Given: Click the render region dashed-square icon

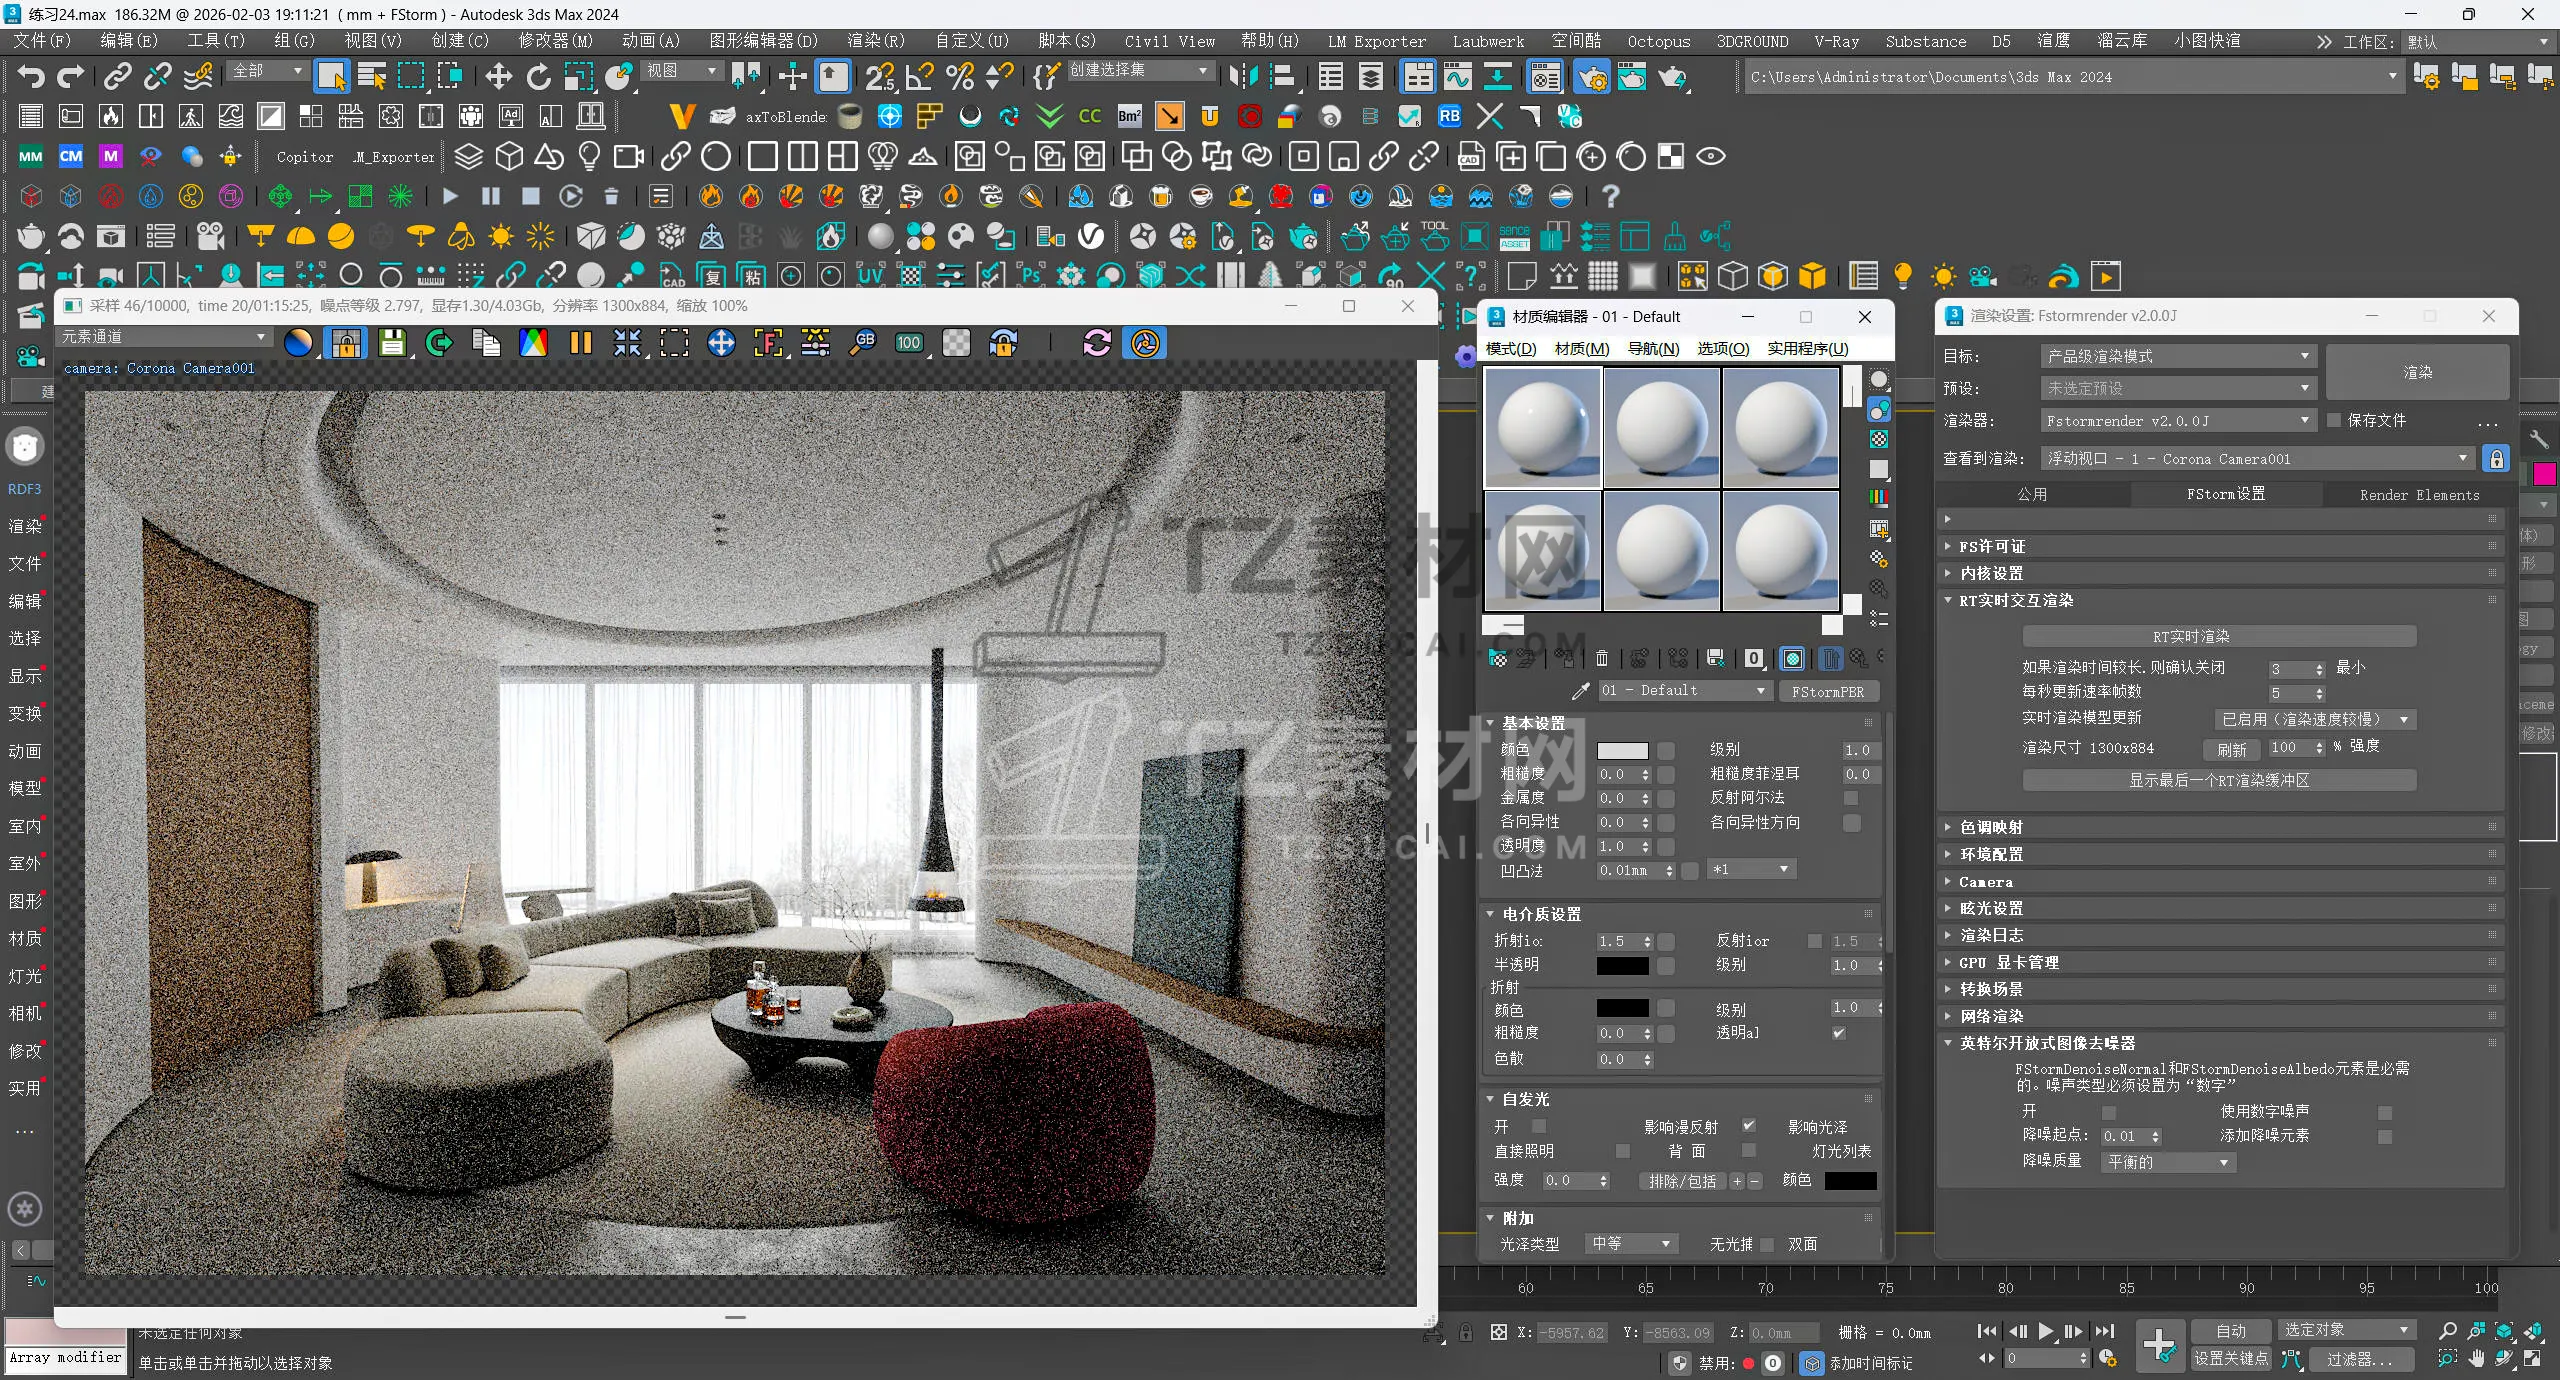Looking at the screenshot, I should click(674, 343).
